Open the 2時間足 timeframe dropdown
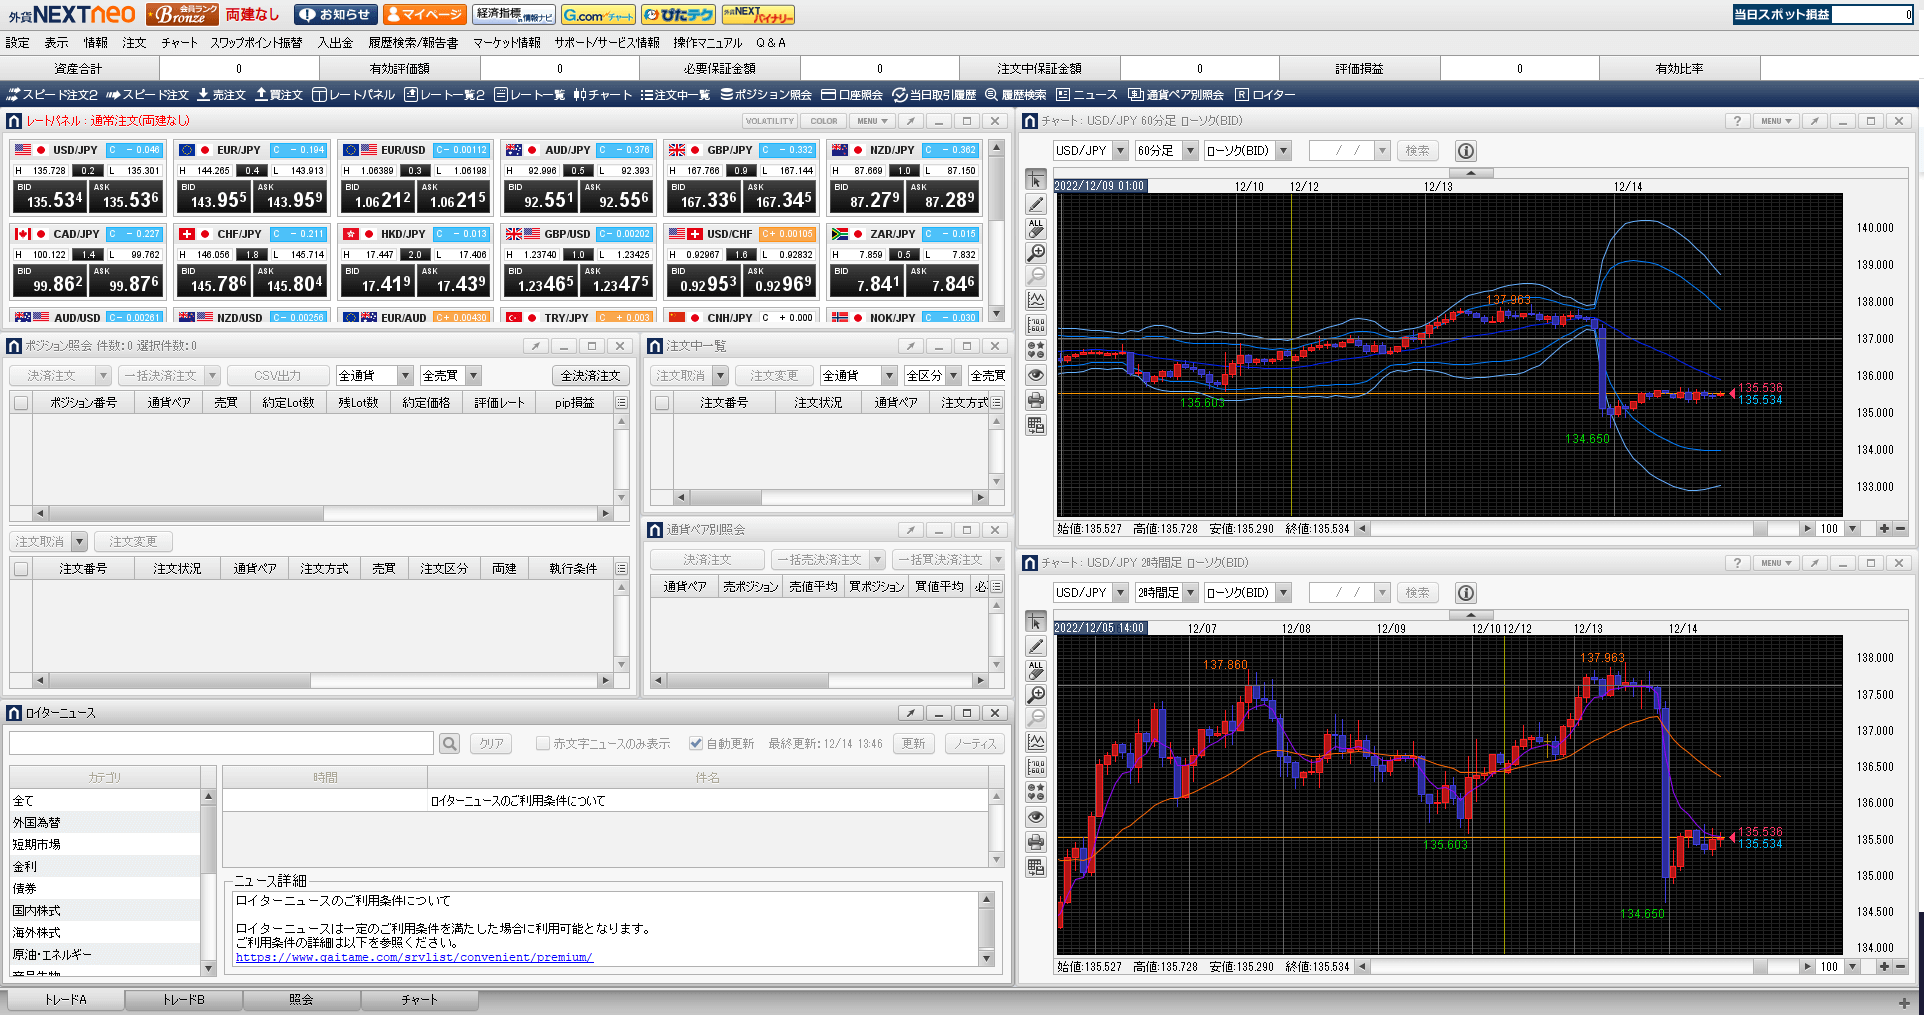Image resolution: width=1924 pixels, height=1015 pixels. click(1190, 593)
